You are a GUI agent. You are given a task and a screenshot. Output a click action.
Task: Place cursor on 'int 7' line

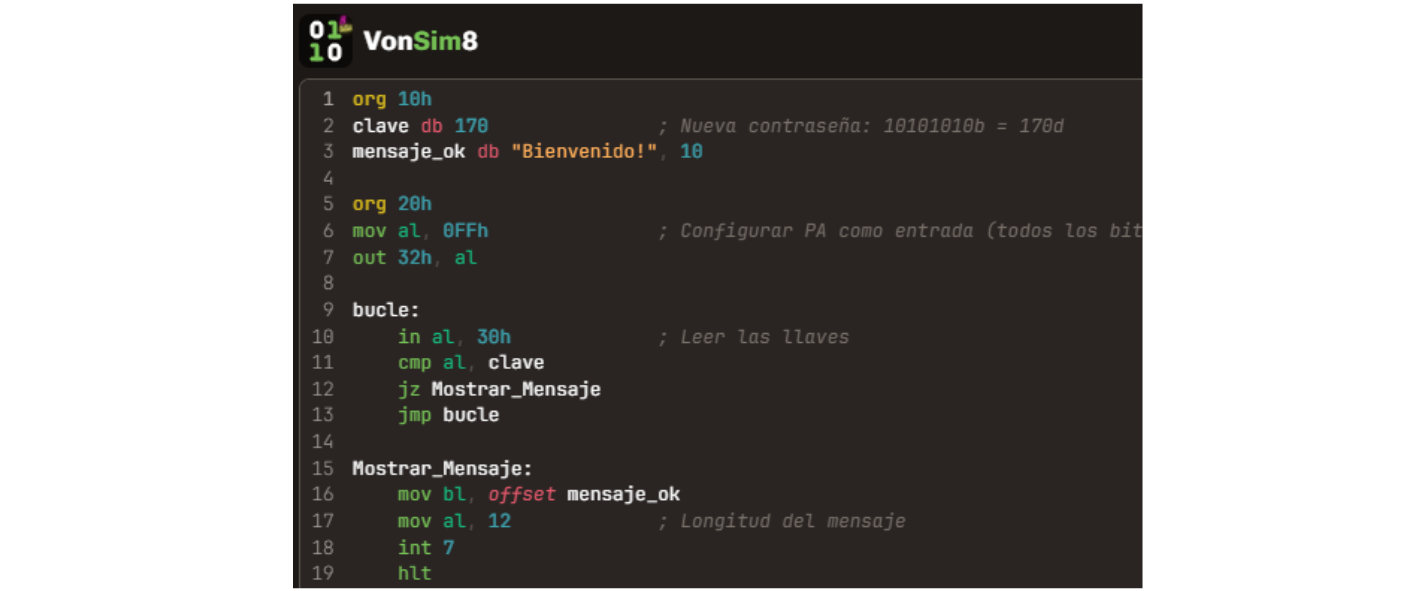pyautogui.click(x=426, y=547)
